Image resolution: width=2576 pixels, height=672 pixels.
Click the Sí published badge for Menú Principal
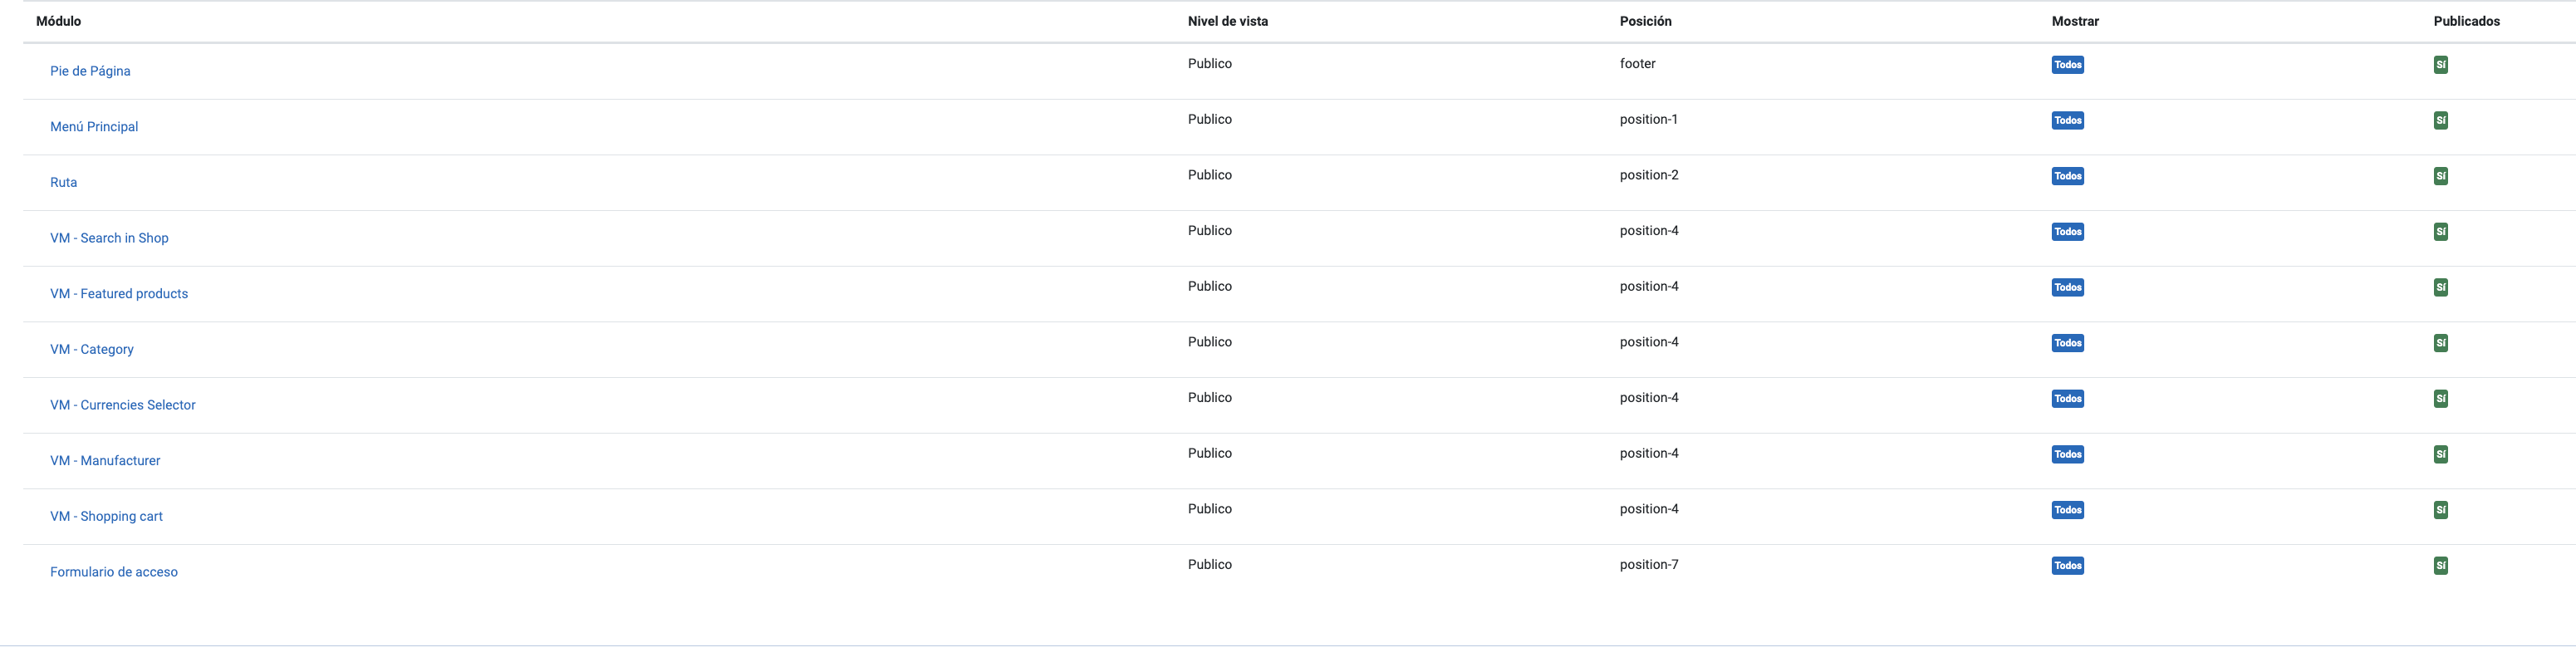[x=2440, y=121]
